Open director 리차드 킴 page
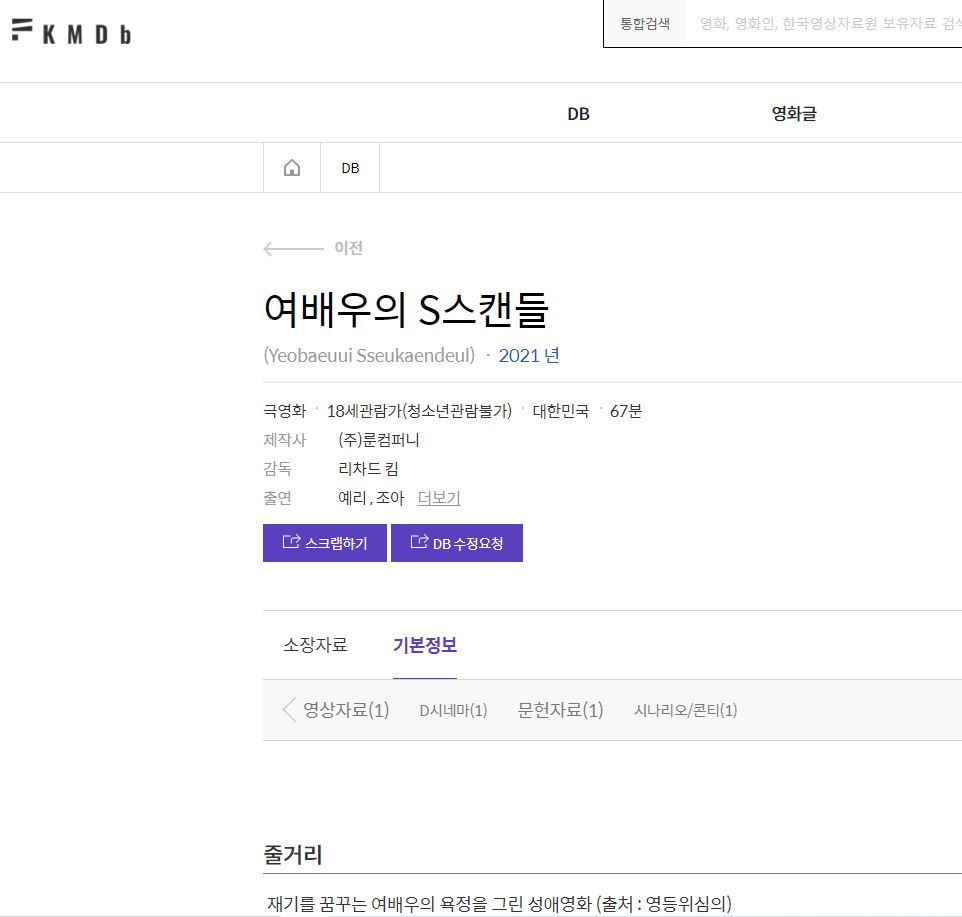962x917 pixels. [368, 469]
